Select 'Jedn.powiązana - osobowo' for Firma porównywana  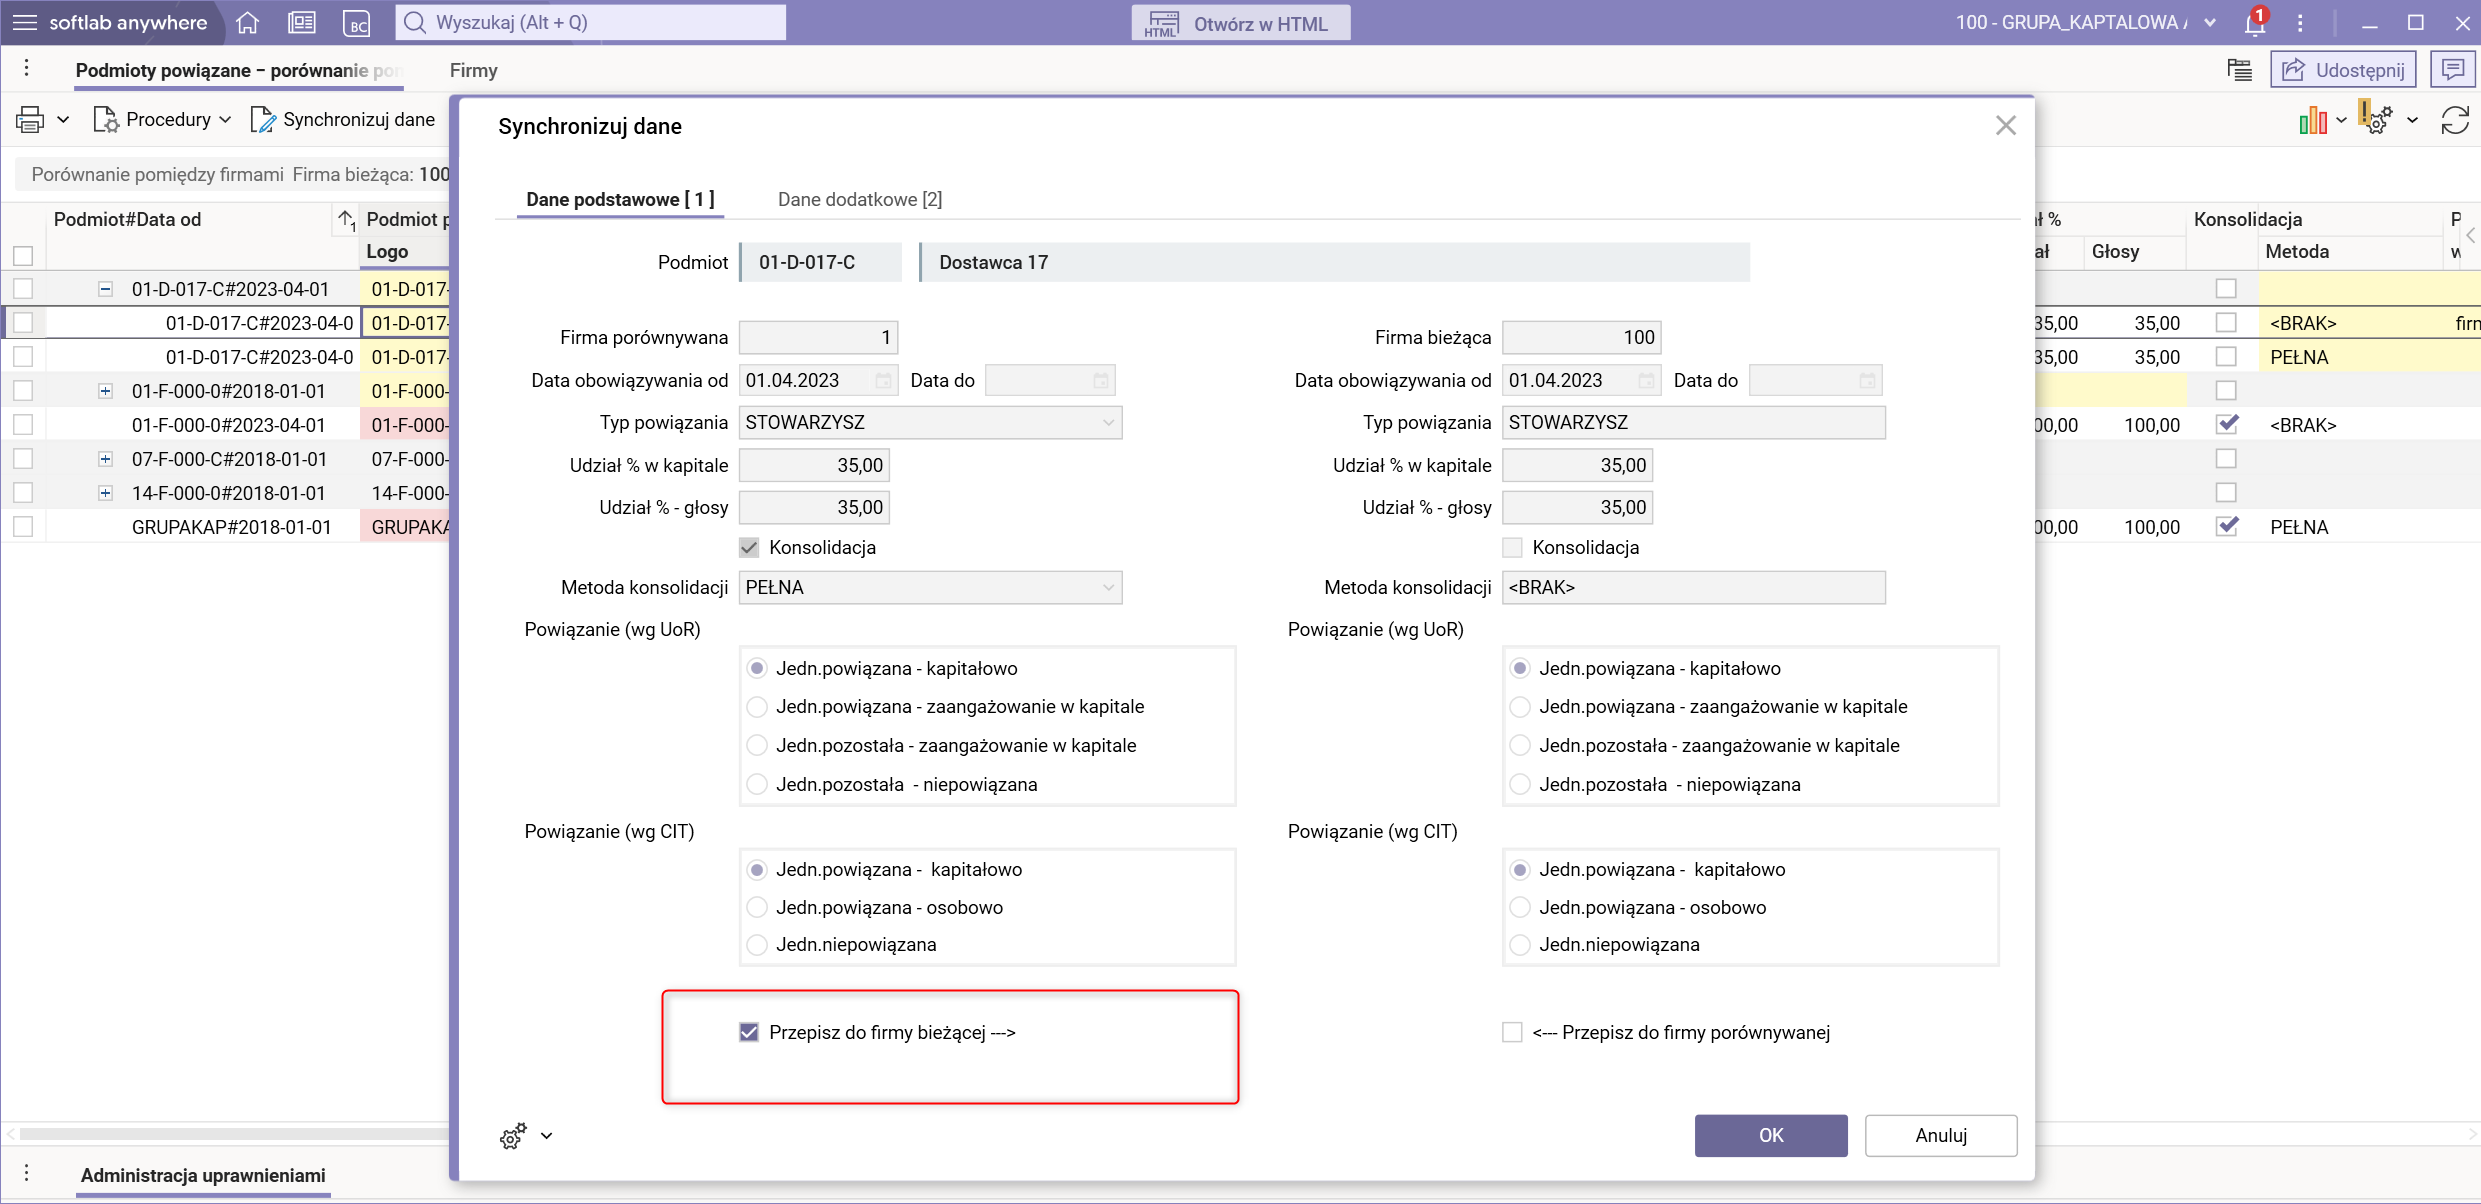point(758,907)
